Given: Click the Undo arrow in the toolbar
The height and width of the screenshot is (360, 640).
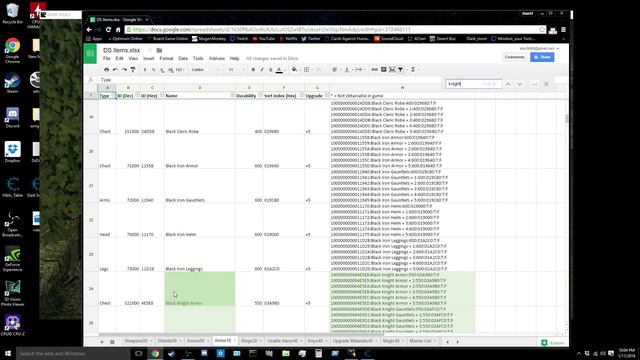Looking at the screenshot, I should (115, 70).
